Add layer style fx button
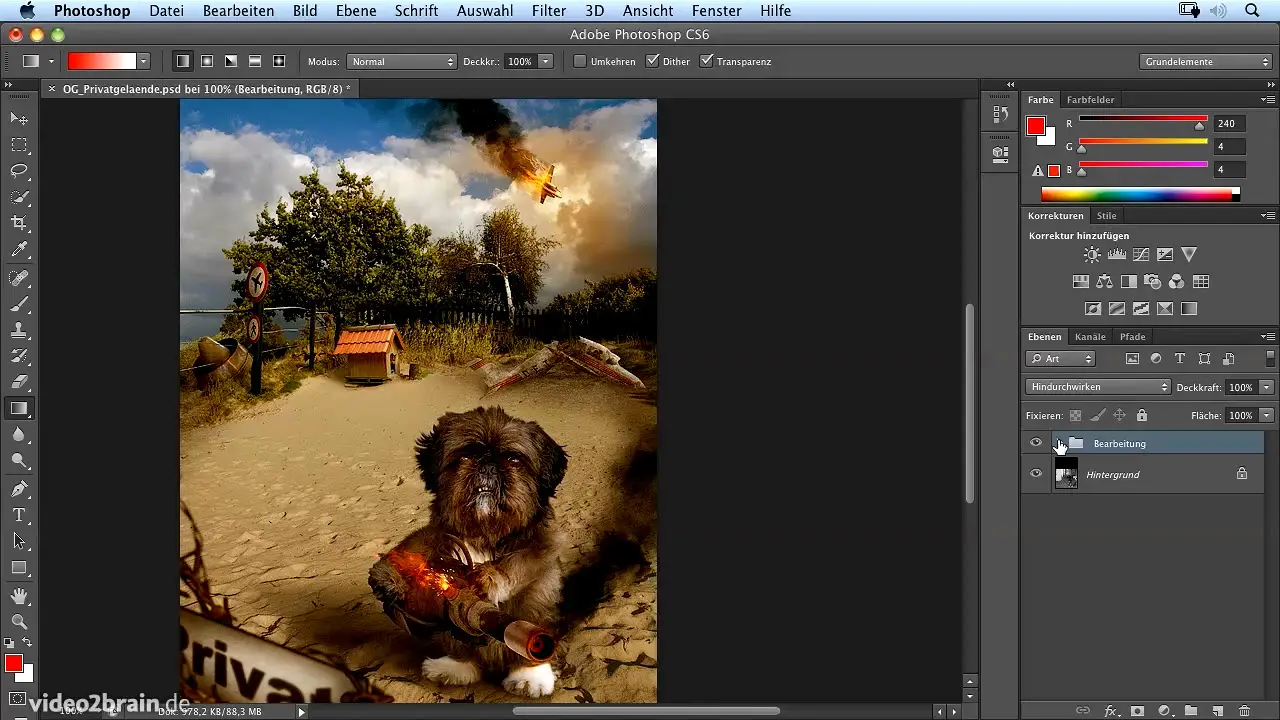1280x720 pixels. coord(1110,711)
